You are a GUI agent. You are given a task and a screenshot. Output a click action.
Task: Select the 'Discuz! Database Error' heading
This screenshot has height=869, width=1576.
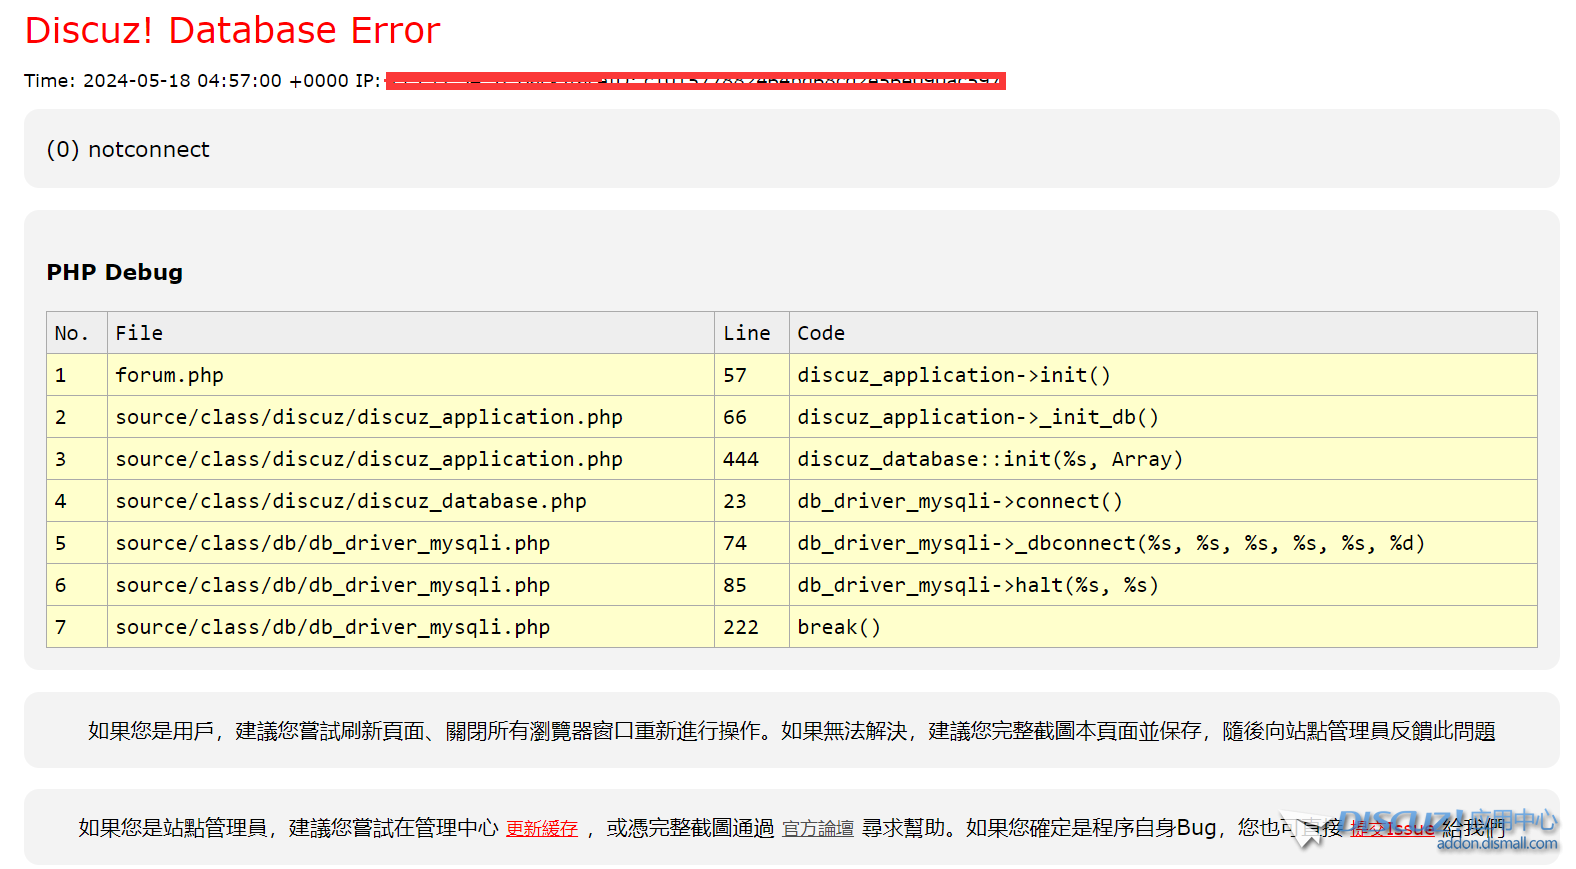(x=232, y=30)
